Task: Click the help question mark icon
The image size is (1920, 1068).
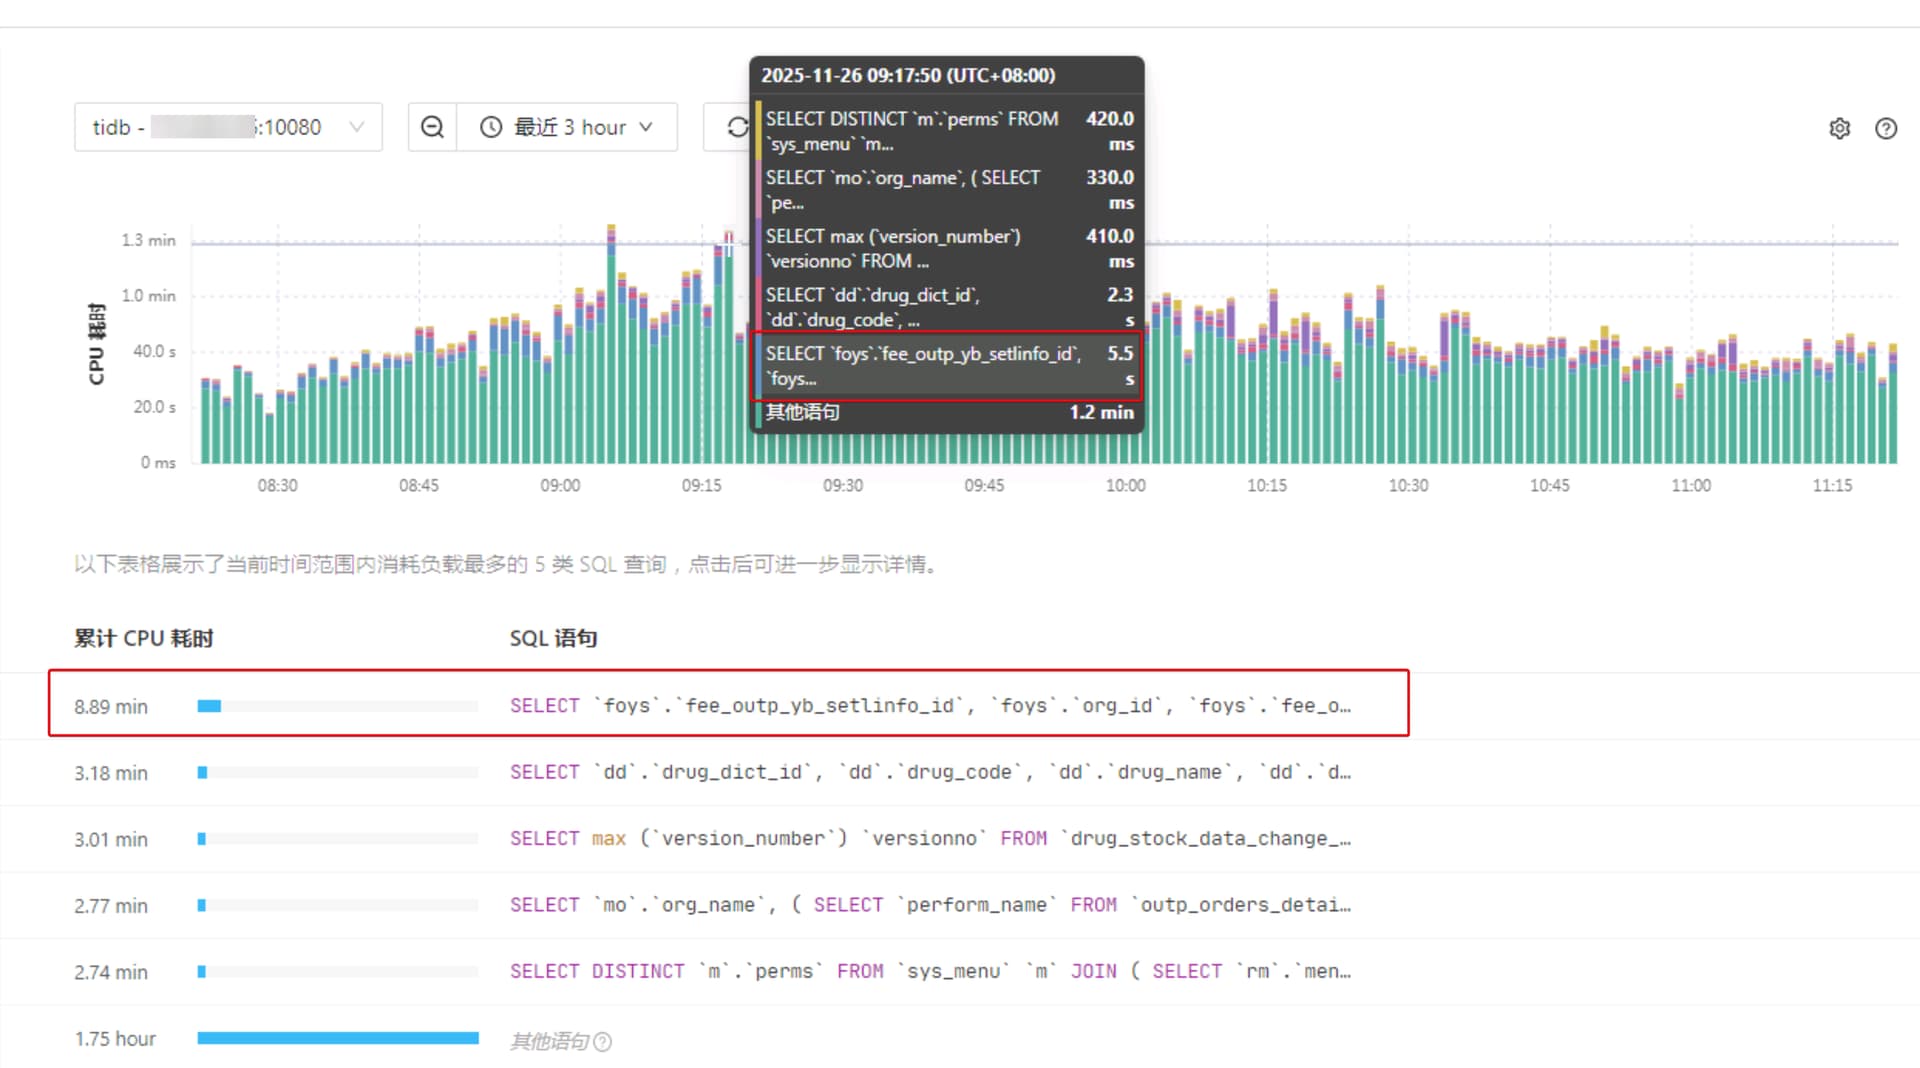Action: coord(1885,128)
